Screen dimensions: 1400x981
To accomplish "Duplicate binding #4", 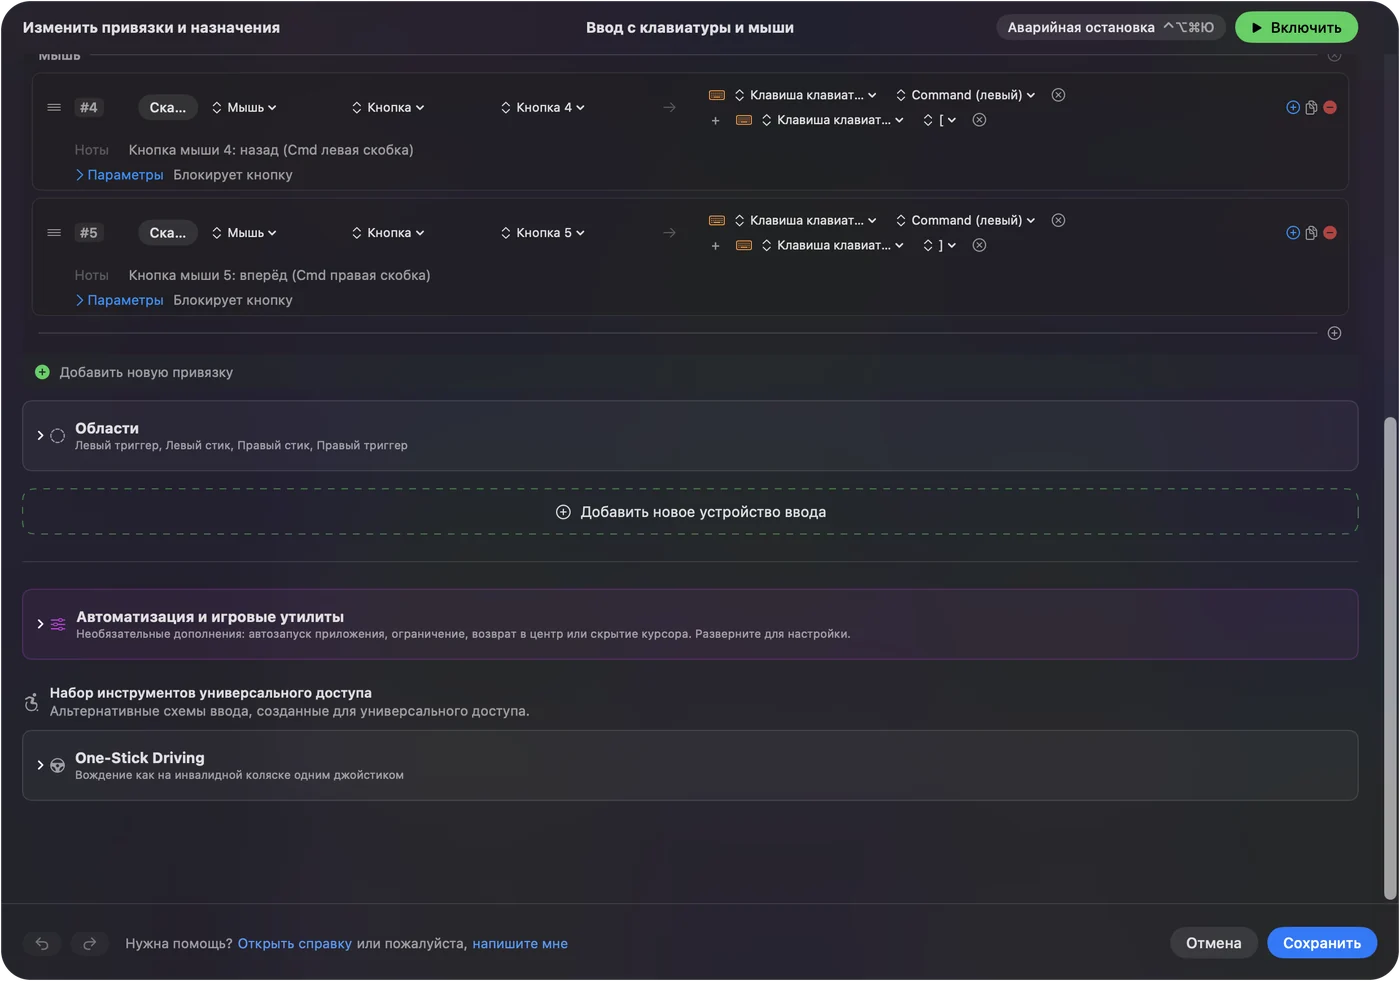I will (x=1311, y=107).
